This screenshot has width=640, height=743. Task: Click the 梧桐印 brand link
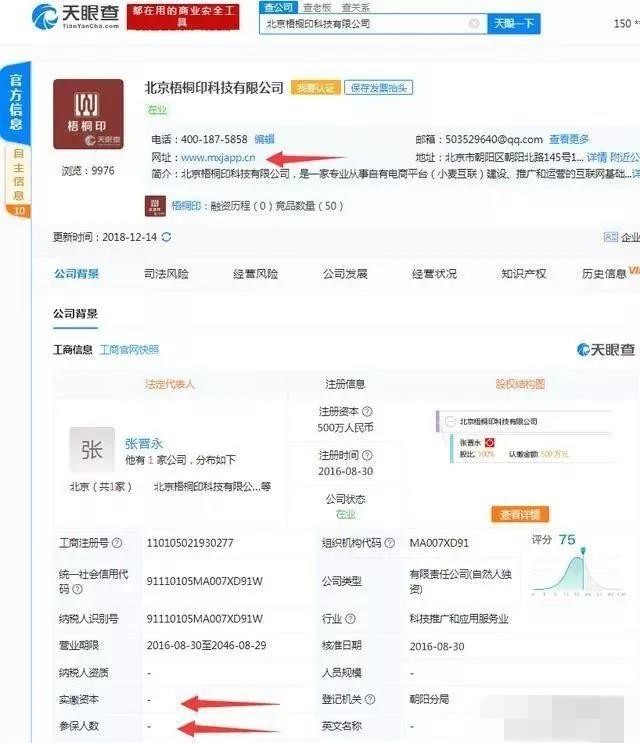click(x=185, y=206)
